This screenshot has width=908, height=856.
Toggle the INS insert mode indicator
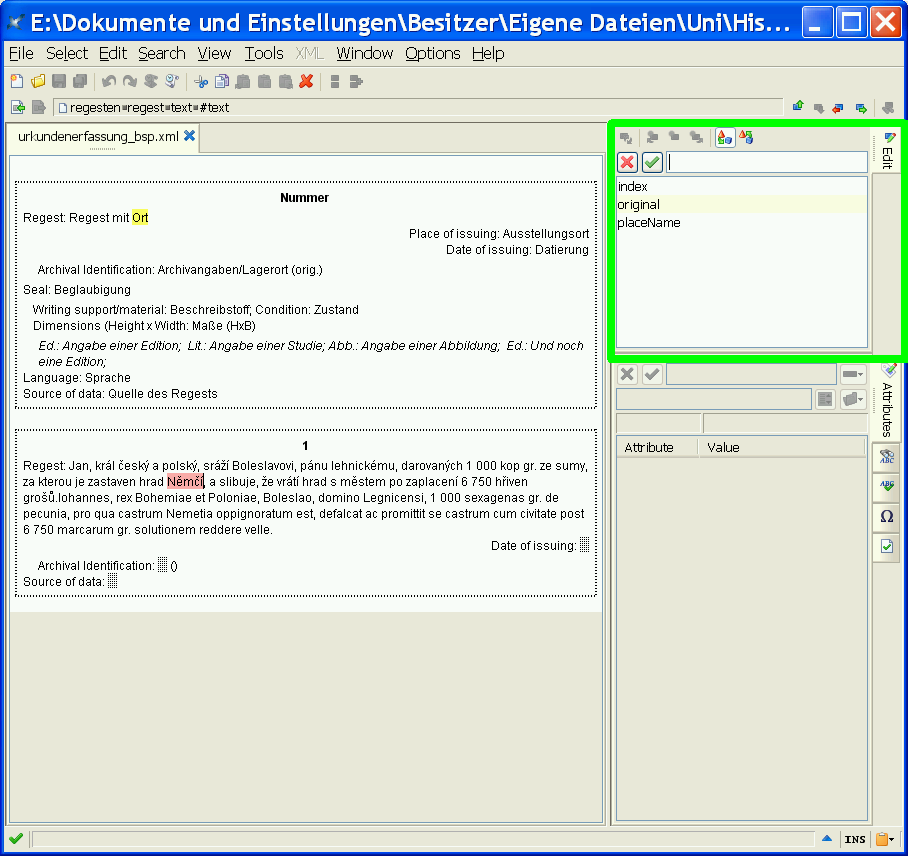point(855,839)
